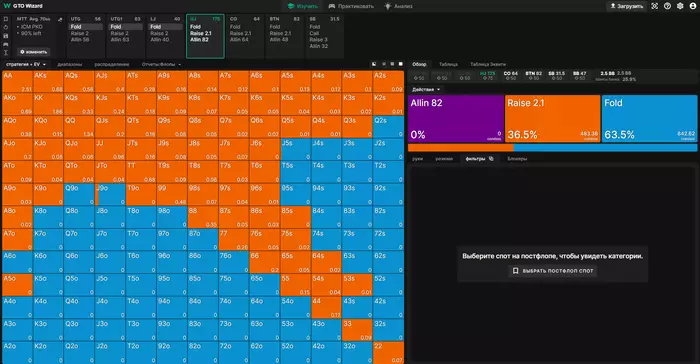Switch to the диапазоны tab

tap(70, 64)
